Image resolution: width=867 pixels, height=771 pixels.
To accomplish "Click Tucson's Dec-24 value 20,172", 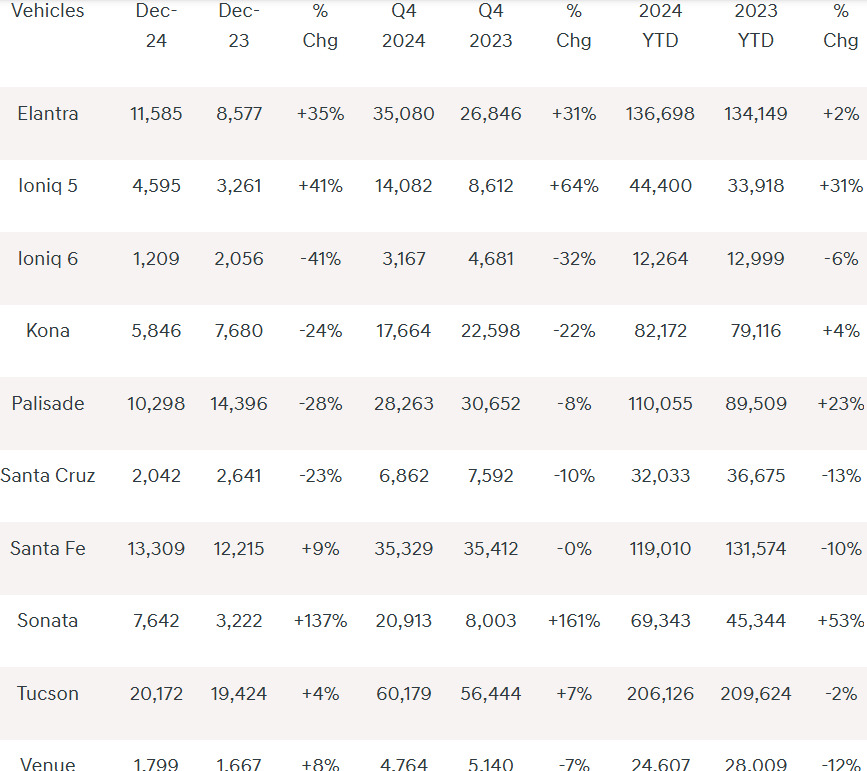I will 156,694.
